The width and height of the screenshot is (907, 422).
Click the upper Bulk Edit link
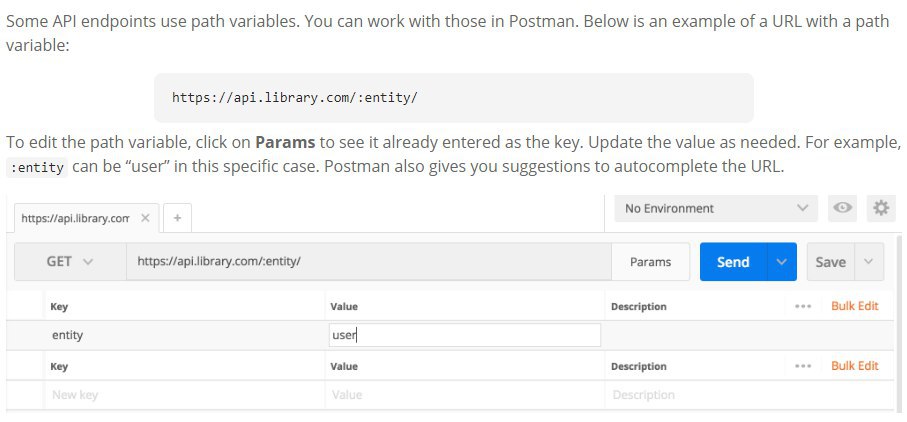854,306
